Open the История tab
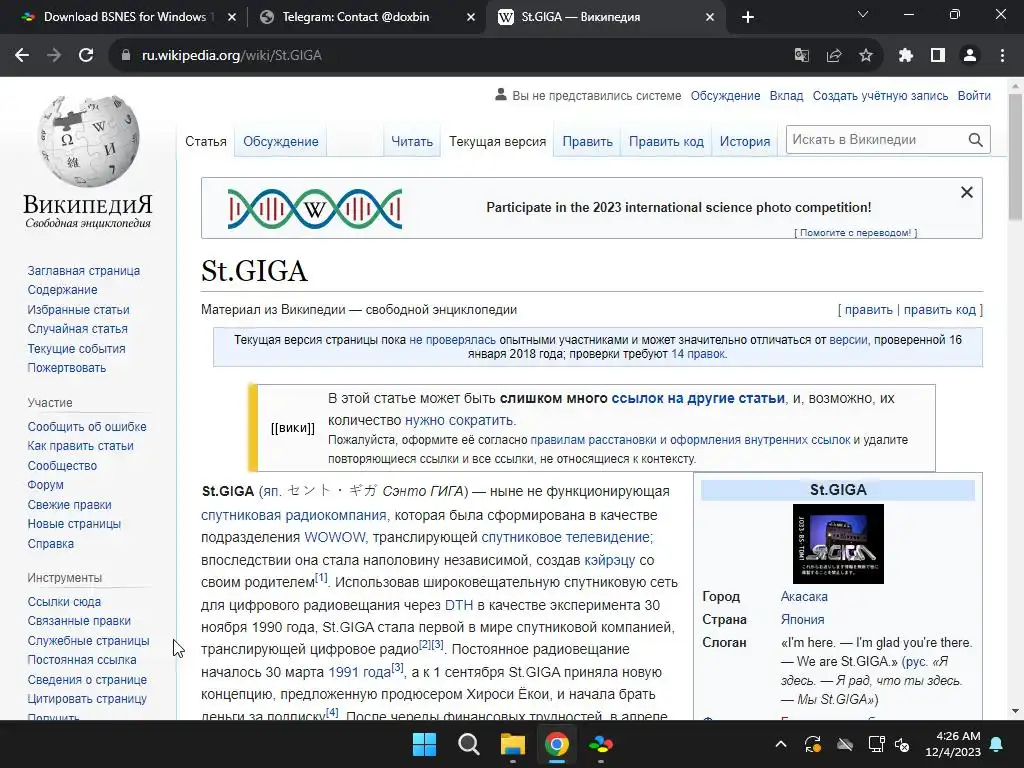 click(745, 142)
